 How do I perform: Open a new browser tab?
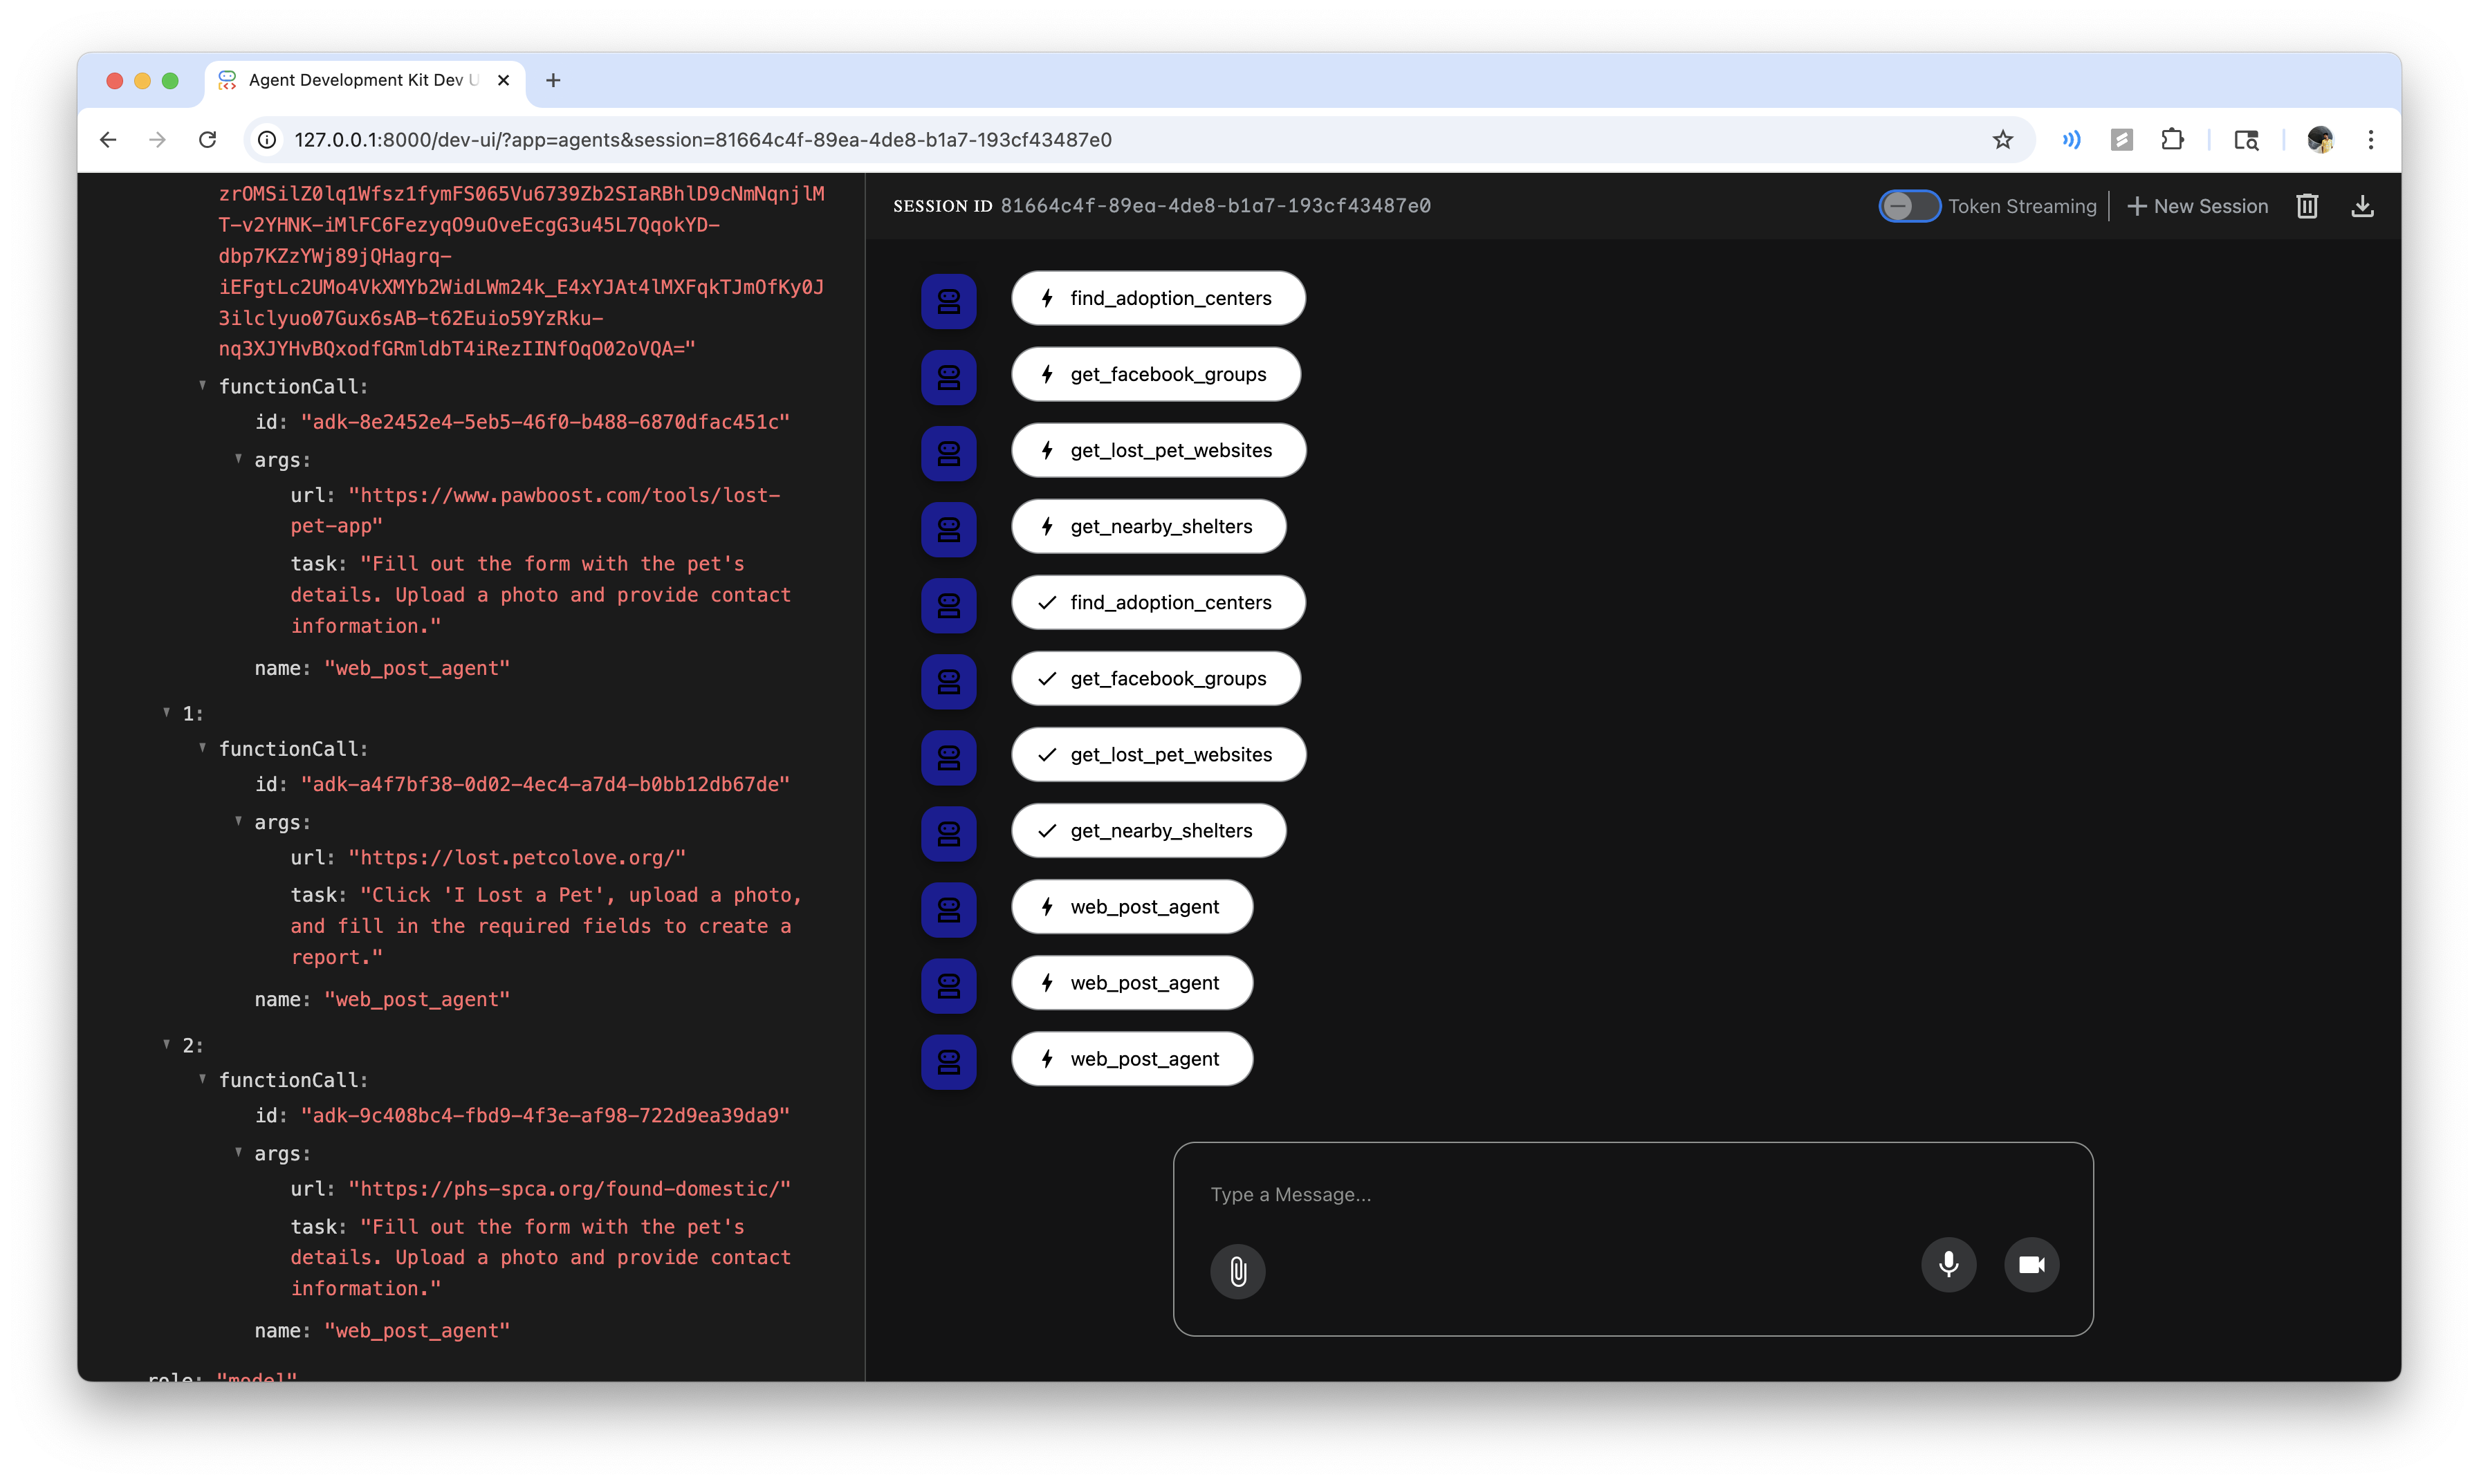coord(553,80)
